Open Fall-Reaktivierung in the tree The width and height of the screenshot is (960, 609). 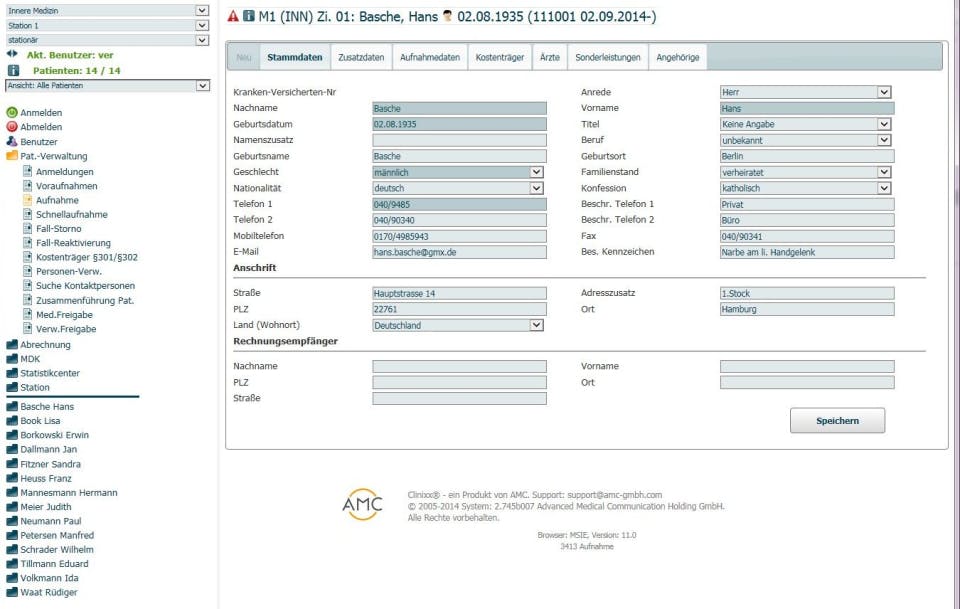tap(73, 243)
